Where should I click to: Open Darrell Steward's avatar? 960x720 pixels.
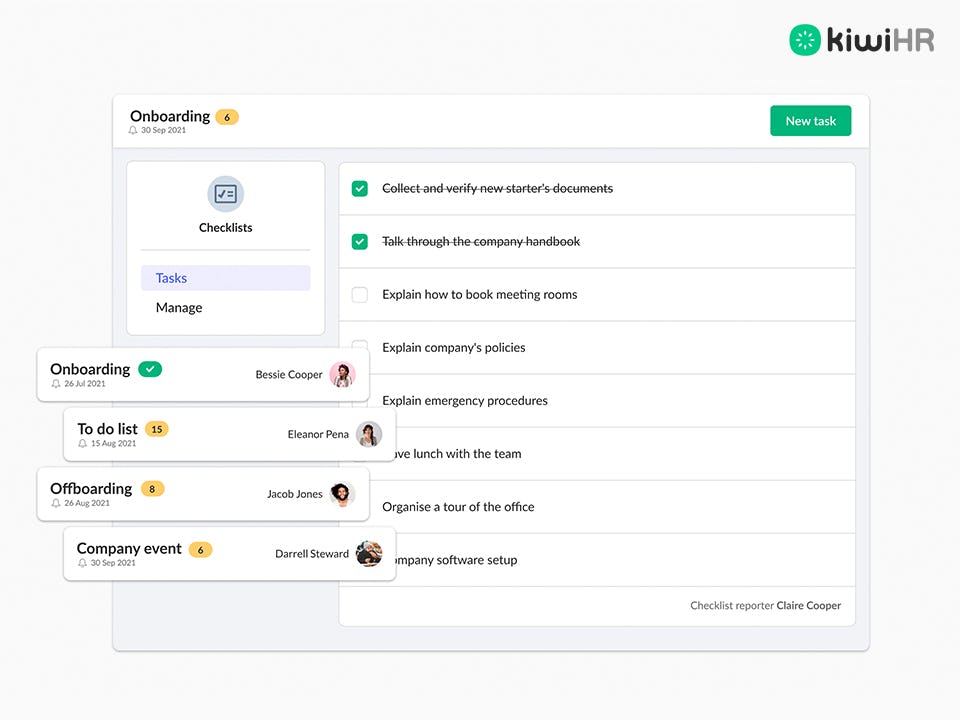pos(369,553)
